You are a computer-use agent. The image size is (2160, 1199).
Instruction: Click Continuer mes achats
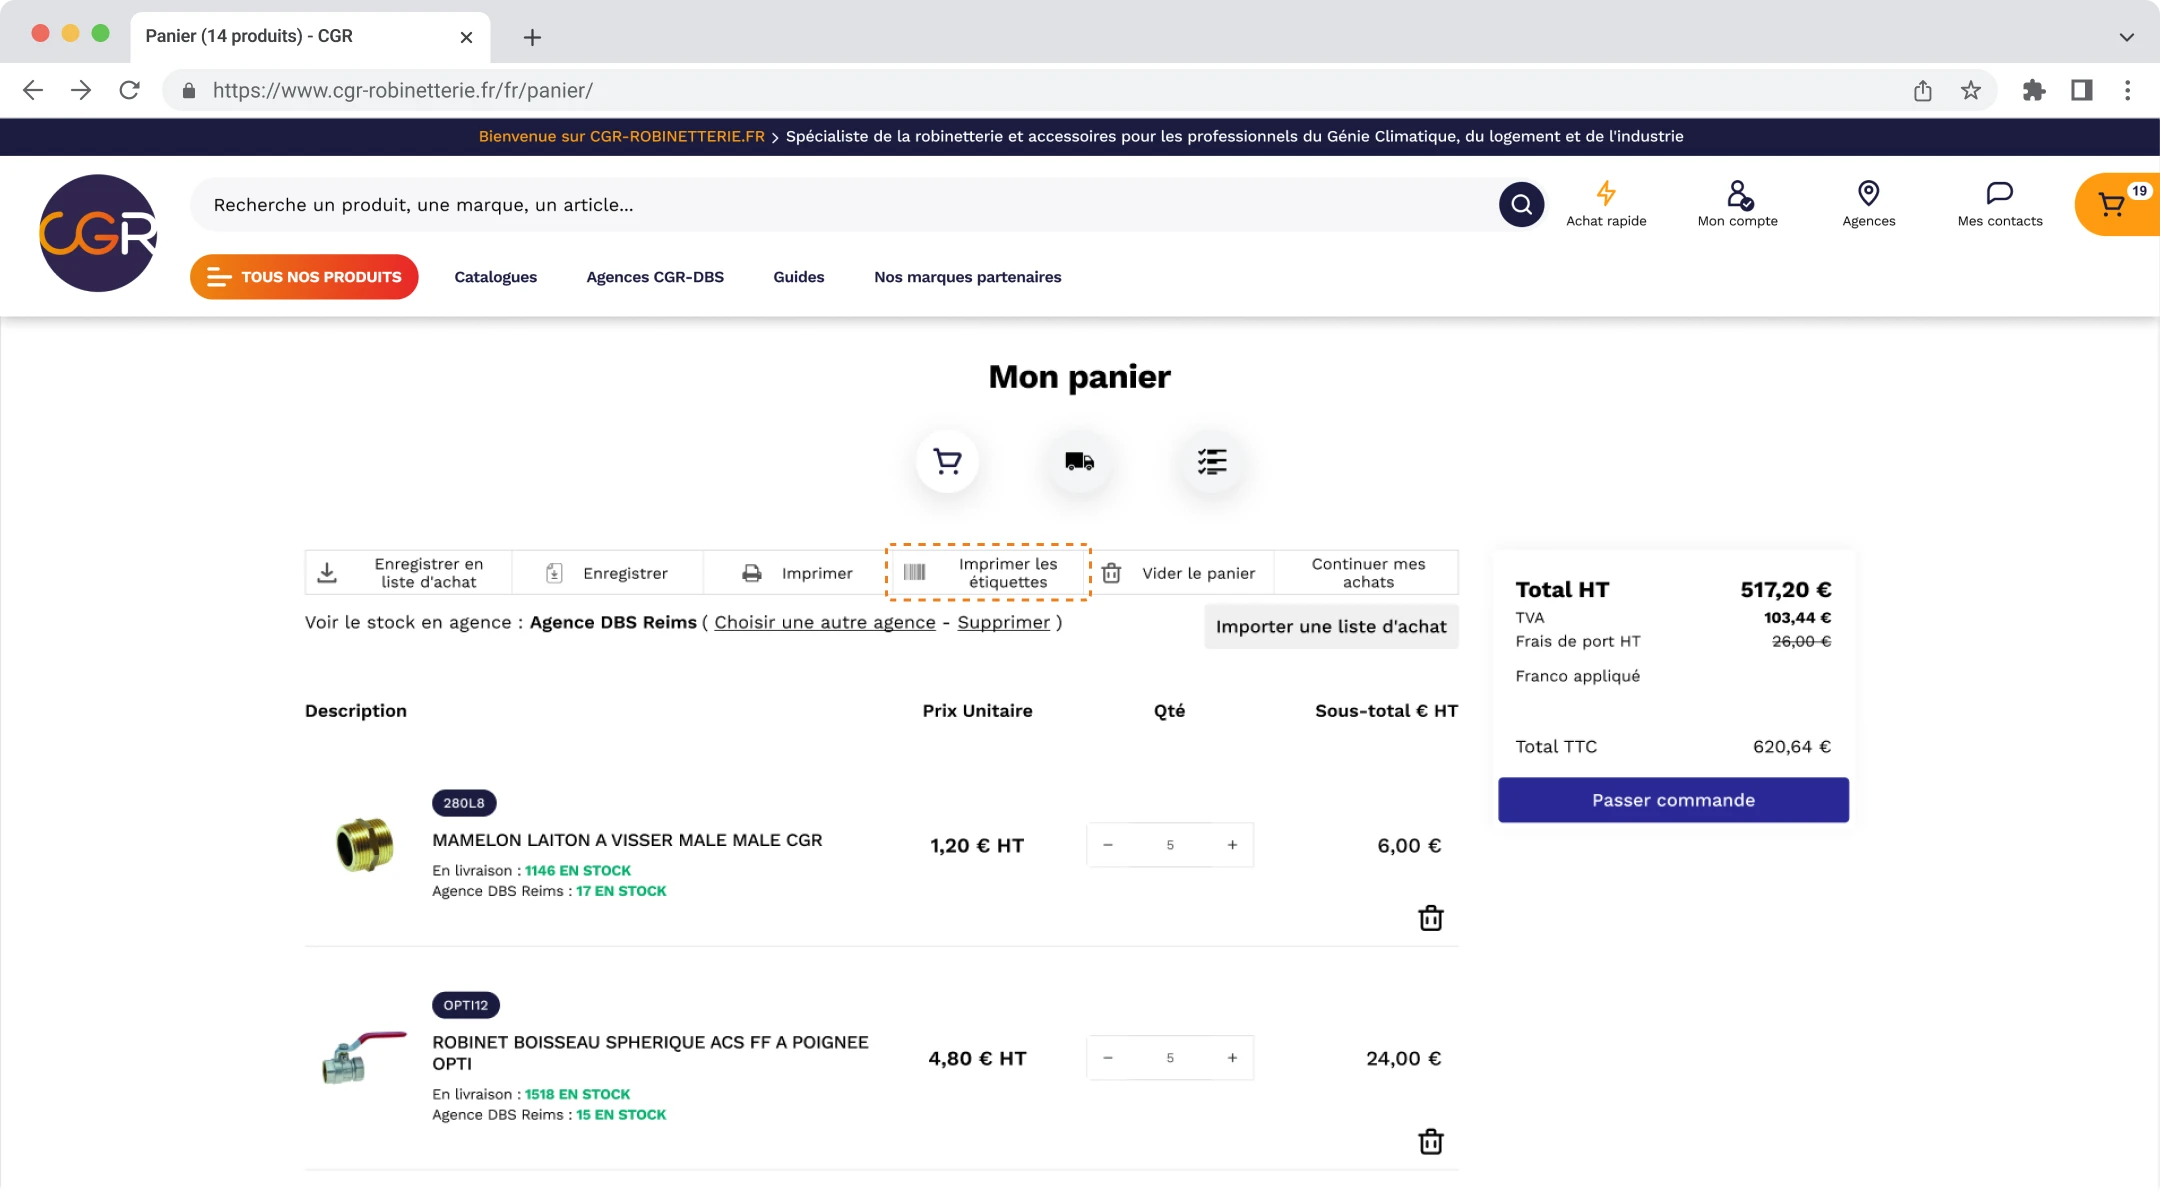(x=1368, y=573)
